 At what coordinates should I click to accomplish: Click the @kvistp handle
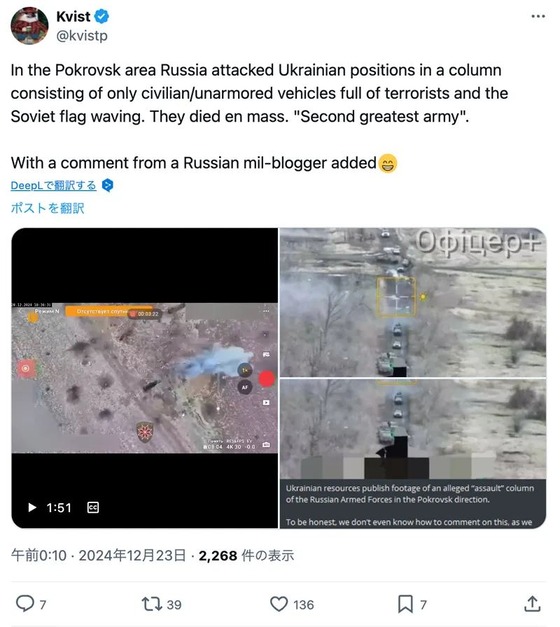coord(82,36)
